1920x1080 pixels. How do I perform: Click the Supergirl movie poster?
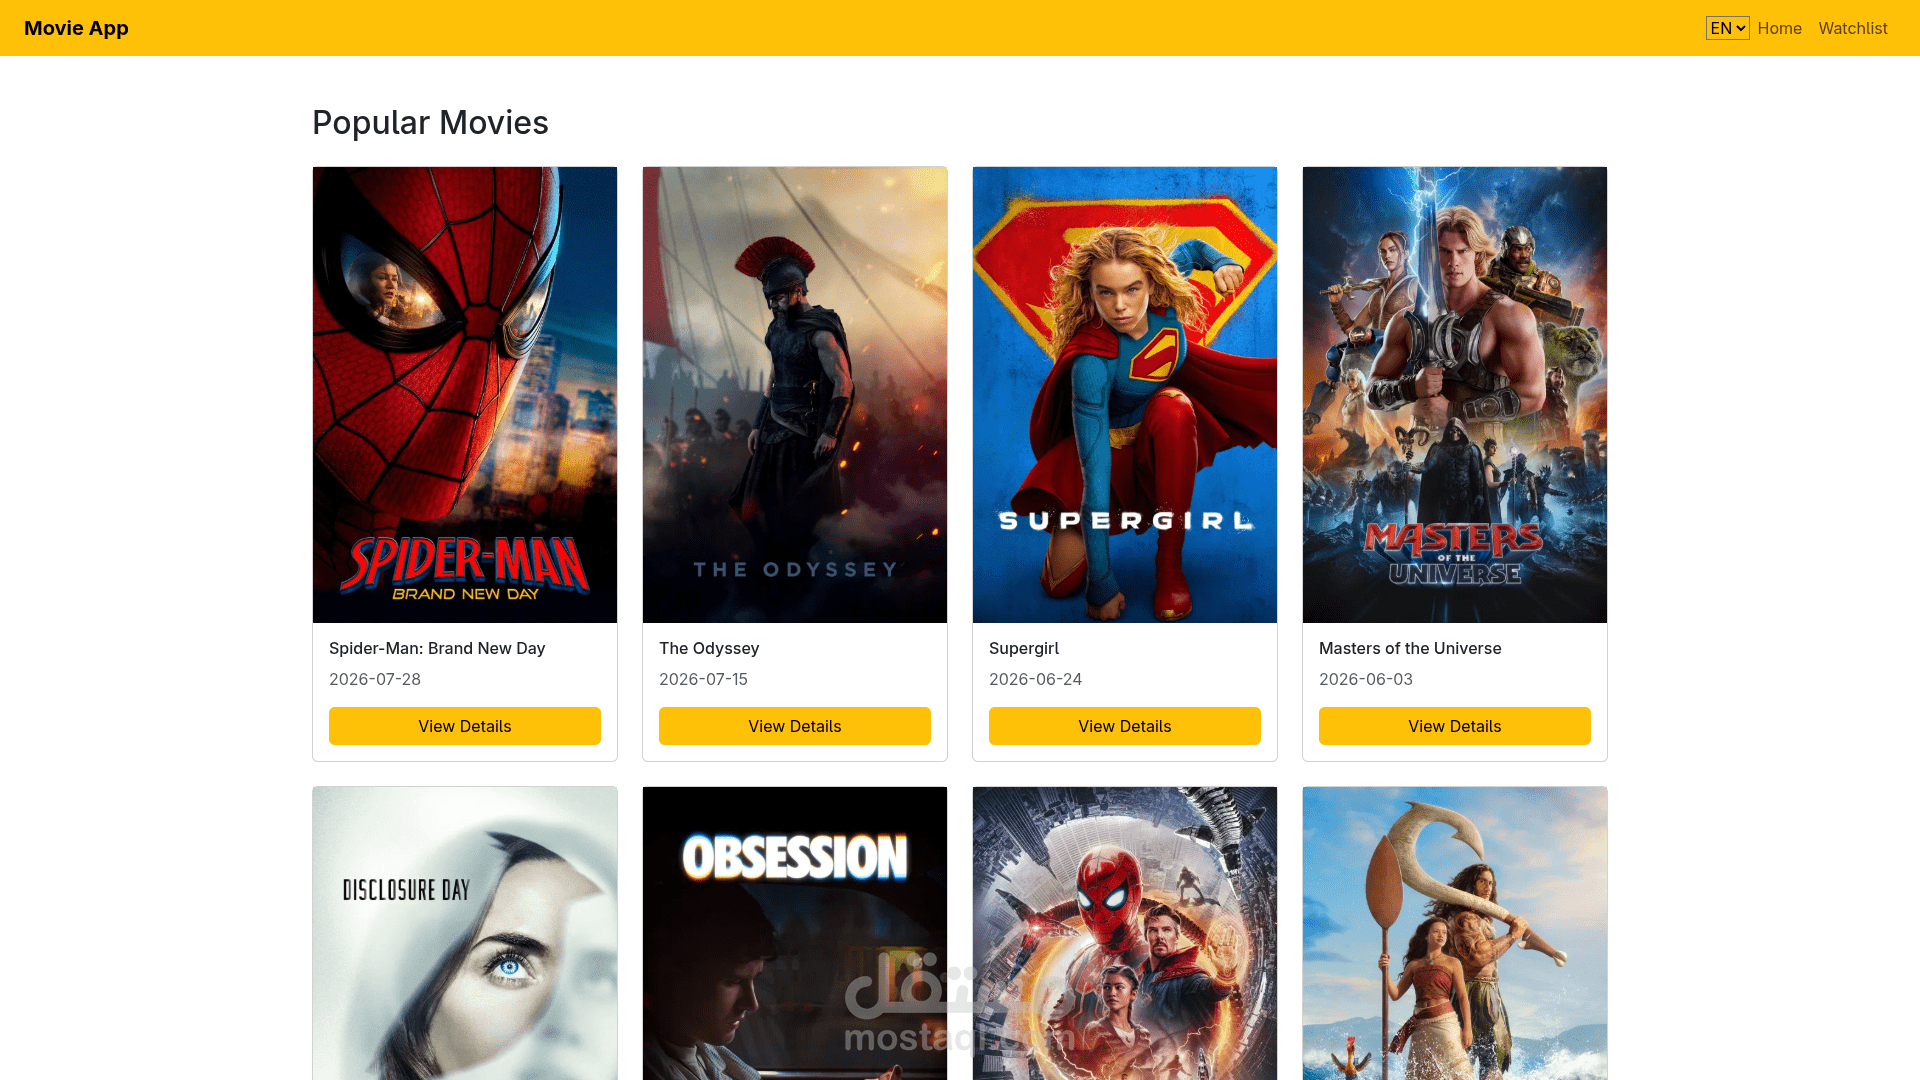1125,395
